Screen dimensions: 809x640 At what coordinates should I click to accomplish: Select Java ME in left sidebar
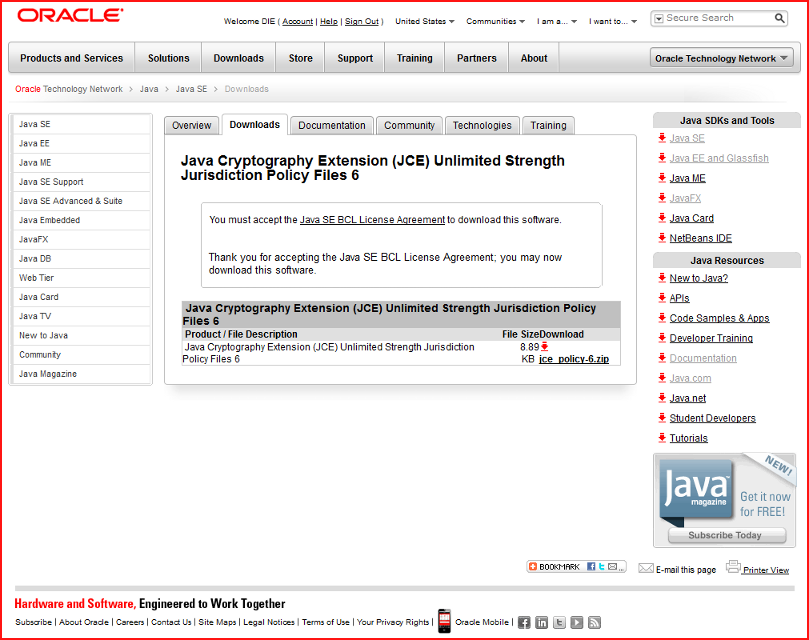coord(82,163)
